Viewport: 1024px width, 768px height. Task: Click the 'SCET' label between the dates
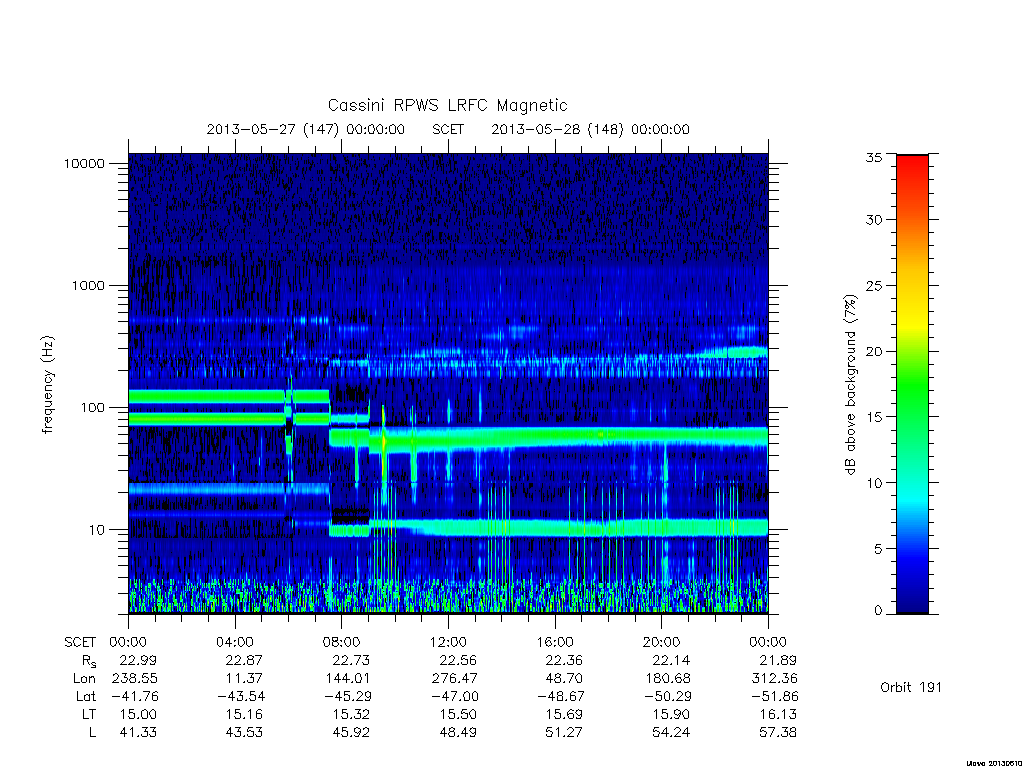pyautogui.click(x=448, y=129)
